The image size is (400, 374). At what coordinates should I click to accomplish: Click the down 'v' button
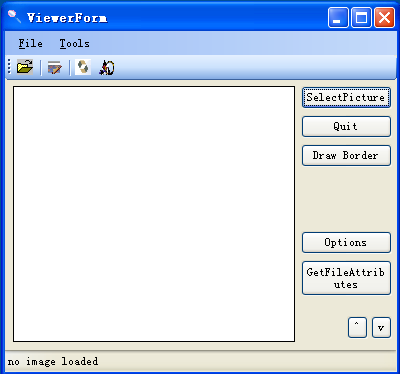(381, 328)
